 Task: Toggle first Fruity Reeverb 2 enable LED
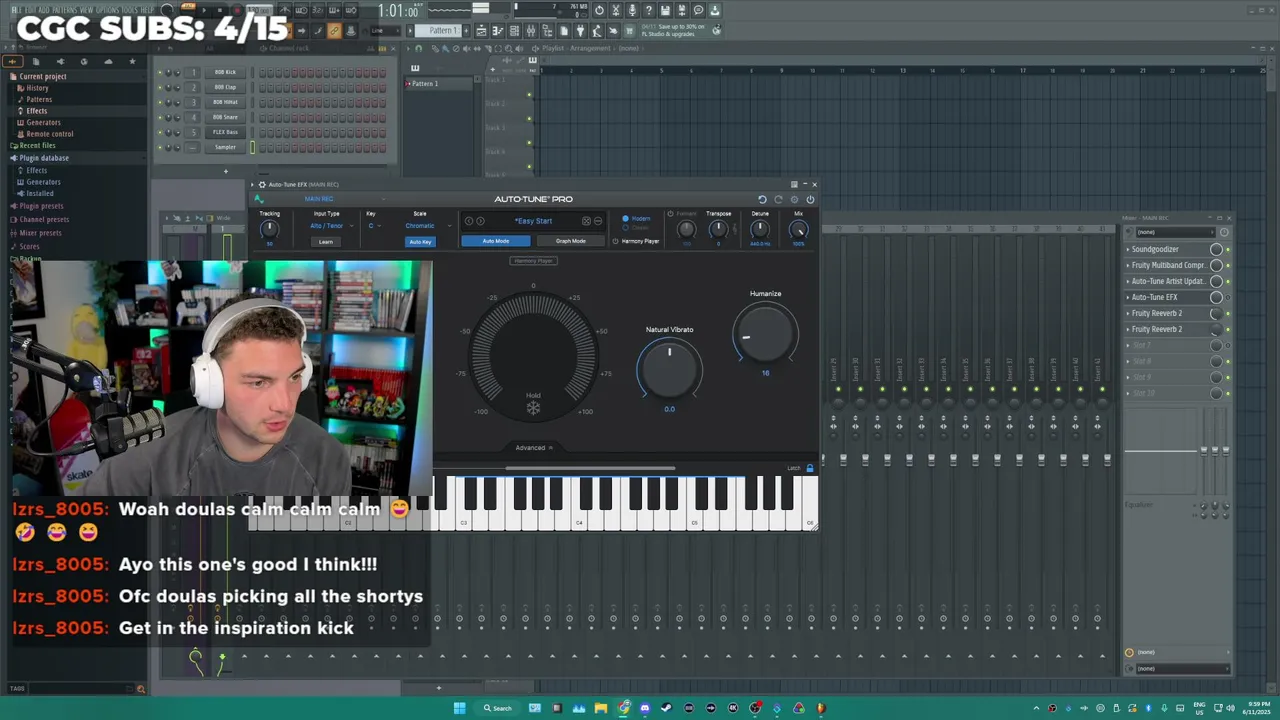coord(1228,313)
